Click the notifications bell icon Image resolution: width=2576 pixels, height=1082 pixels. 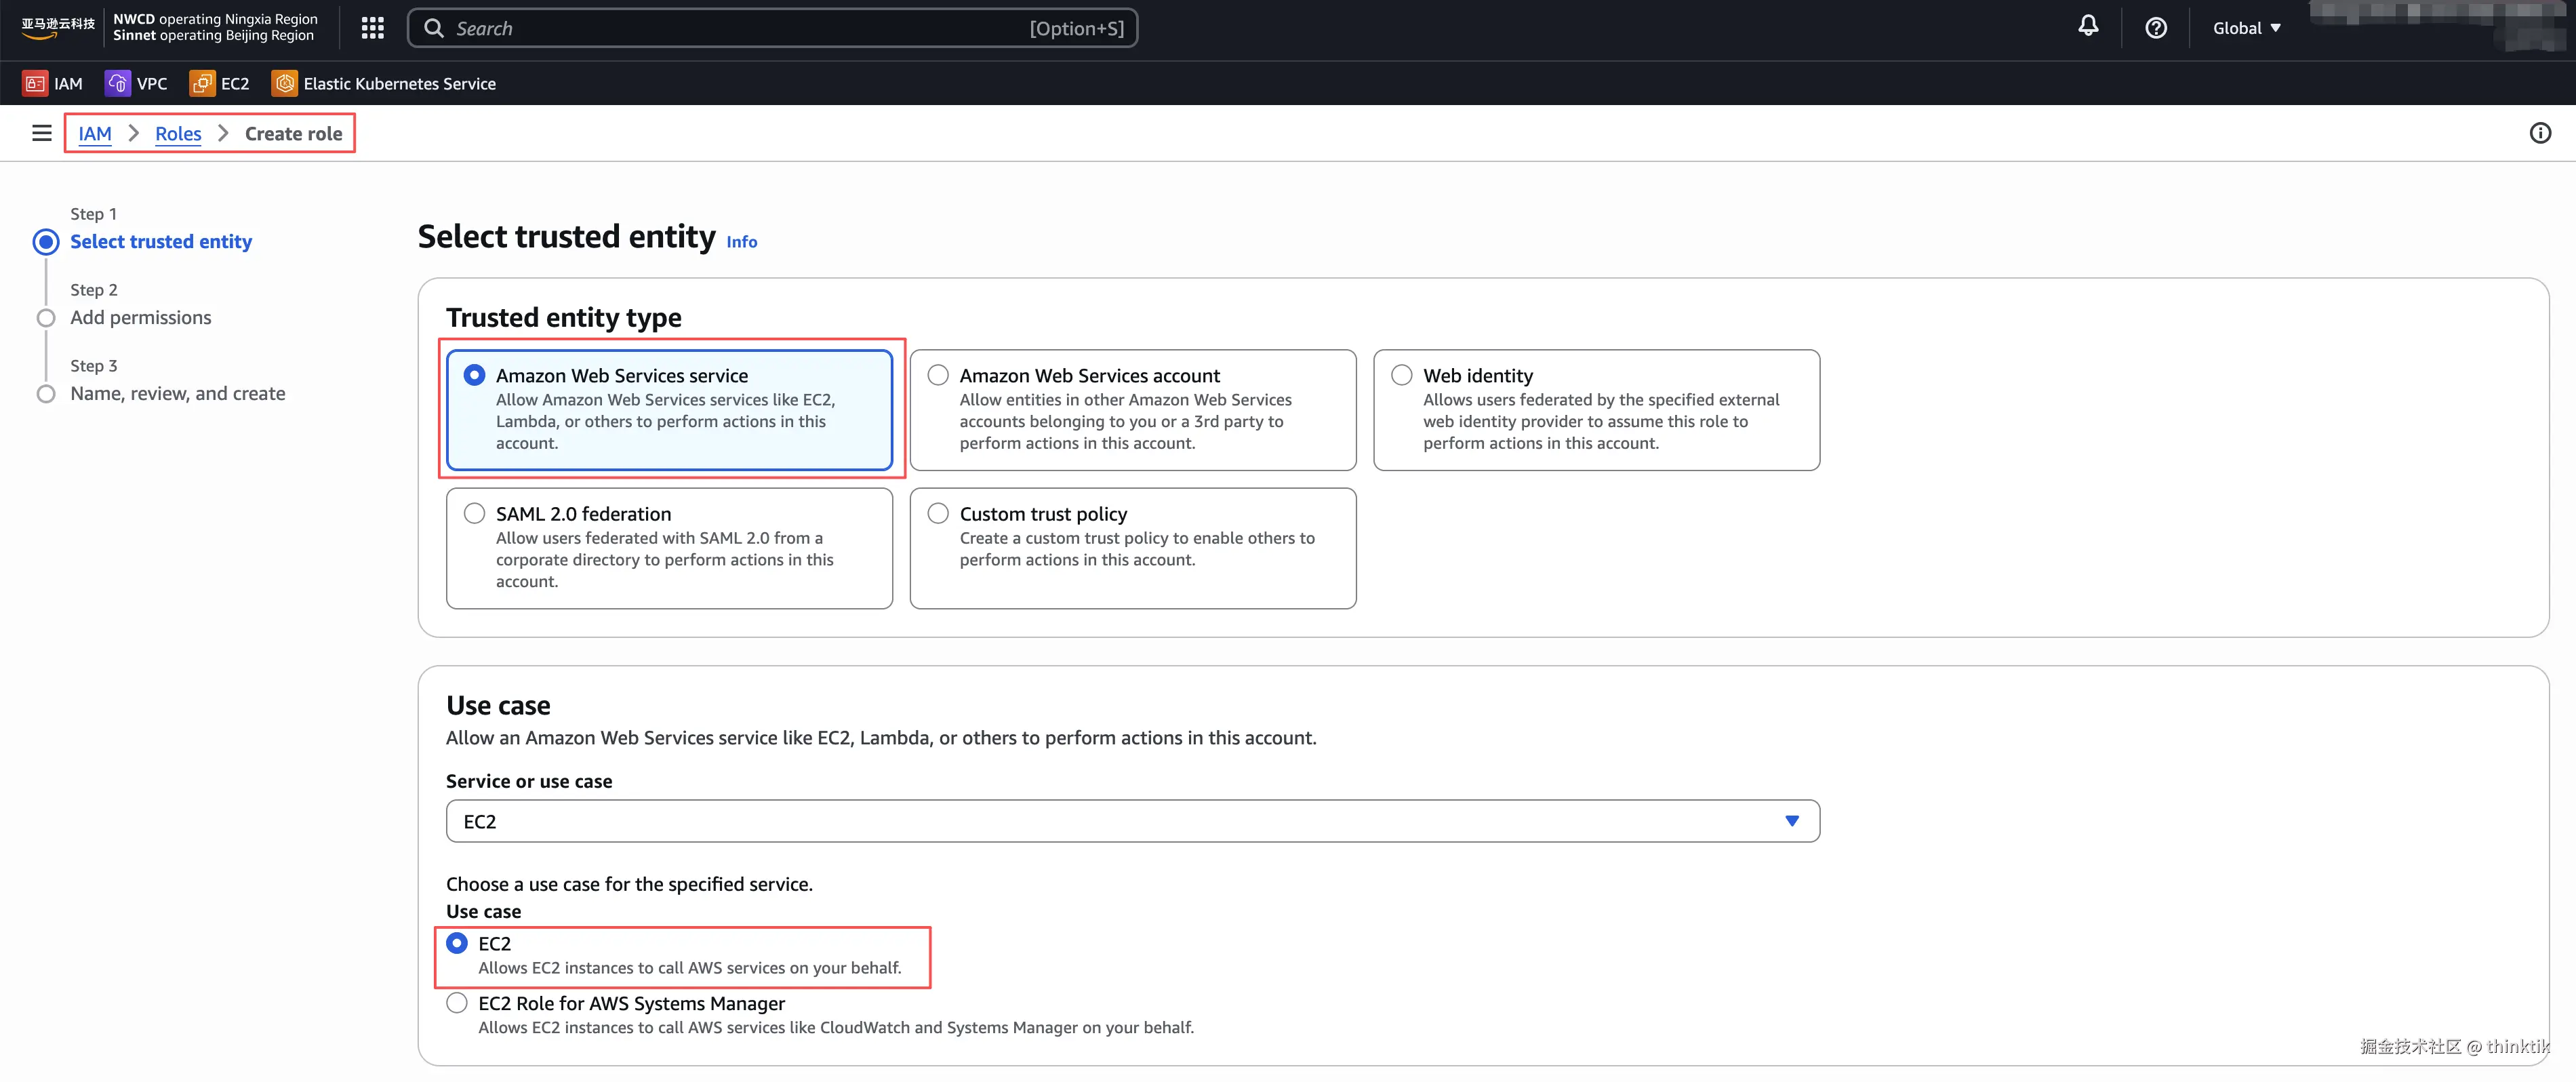(2088, 27)
